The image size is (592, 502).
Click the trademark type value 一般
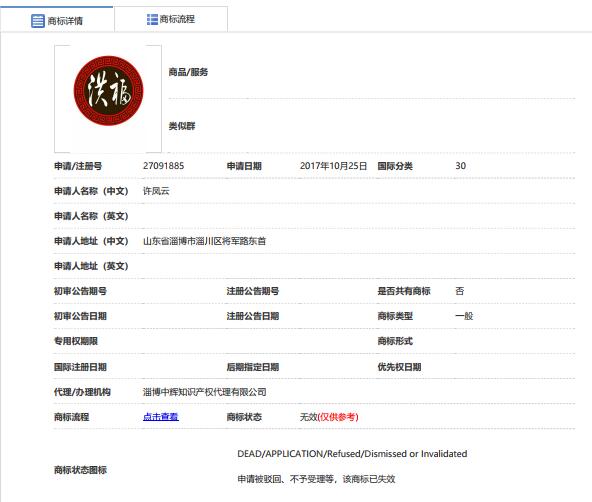tap(464, 316)
